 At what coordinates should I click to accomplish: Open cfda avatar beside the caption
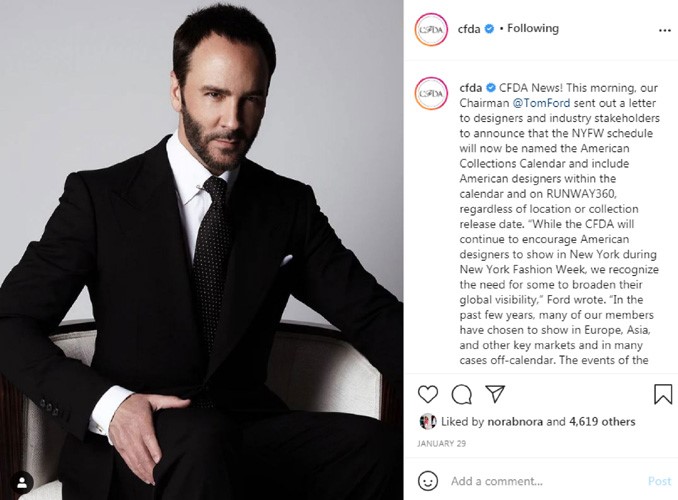pos(431,93)
